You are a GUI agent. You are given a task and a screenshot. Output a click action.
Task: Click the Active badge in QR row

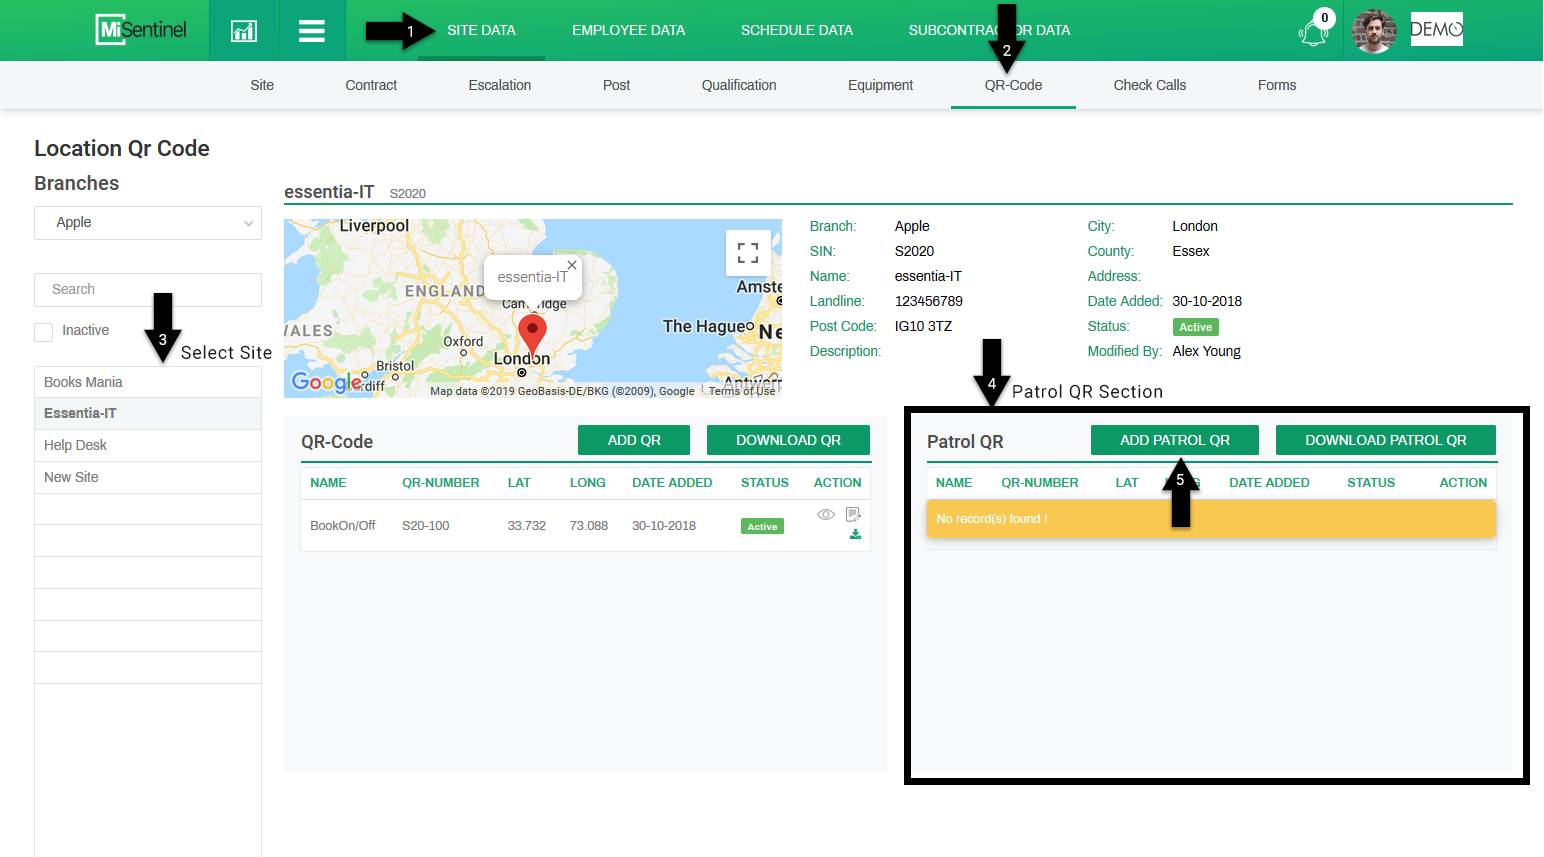(762, 527)
